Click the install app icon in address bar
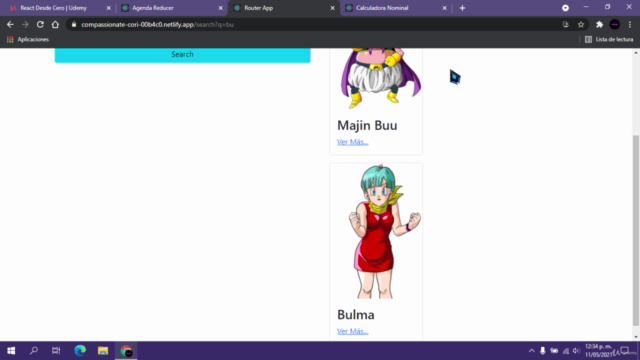This screenshot has width=640, height=360. 566,24
